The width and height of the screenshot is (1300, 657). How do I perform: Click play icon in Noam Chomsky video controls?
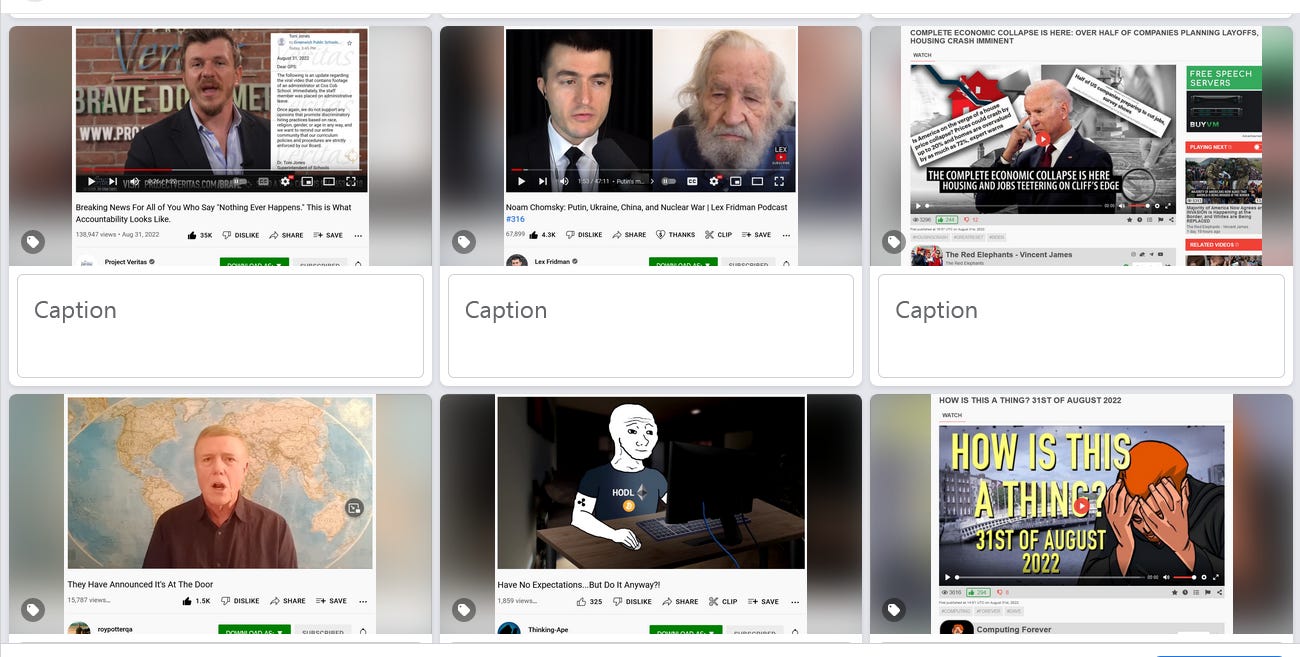[x=521, y=181]
